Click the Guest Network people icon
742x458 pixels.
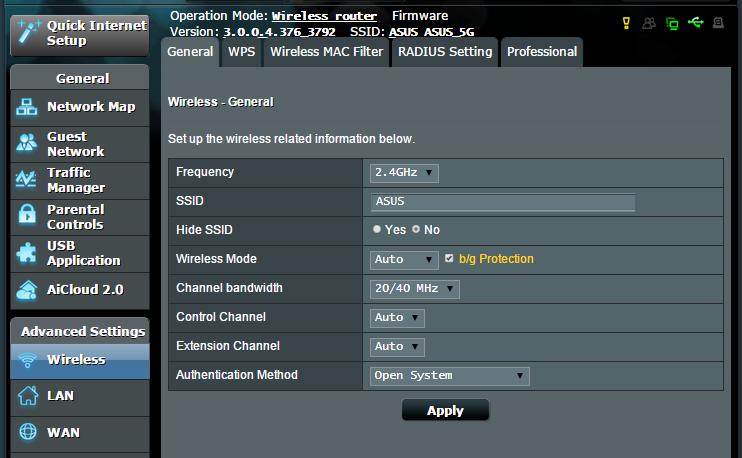(x=26, y=142)
